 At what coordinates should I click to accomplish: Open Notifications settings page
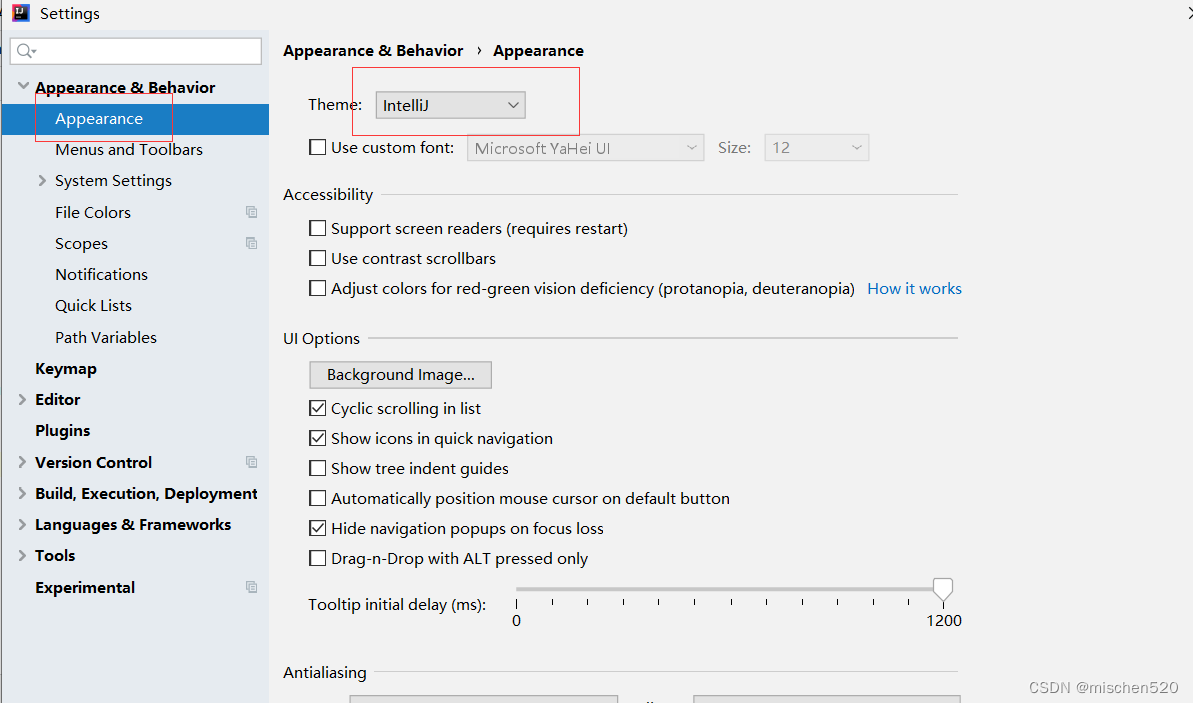point(101,275)
